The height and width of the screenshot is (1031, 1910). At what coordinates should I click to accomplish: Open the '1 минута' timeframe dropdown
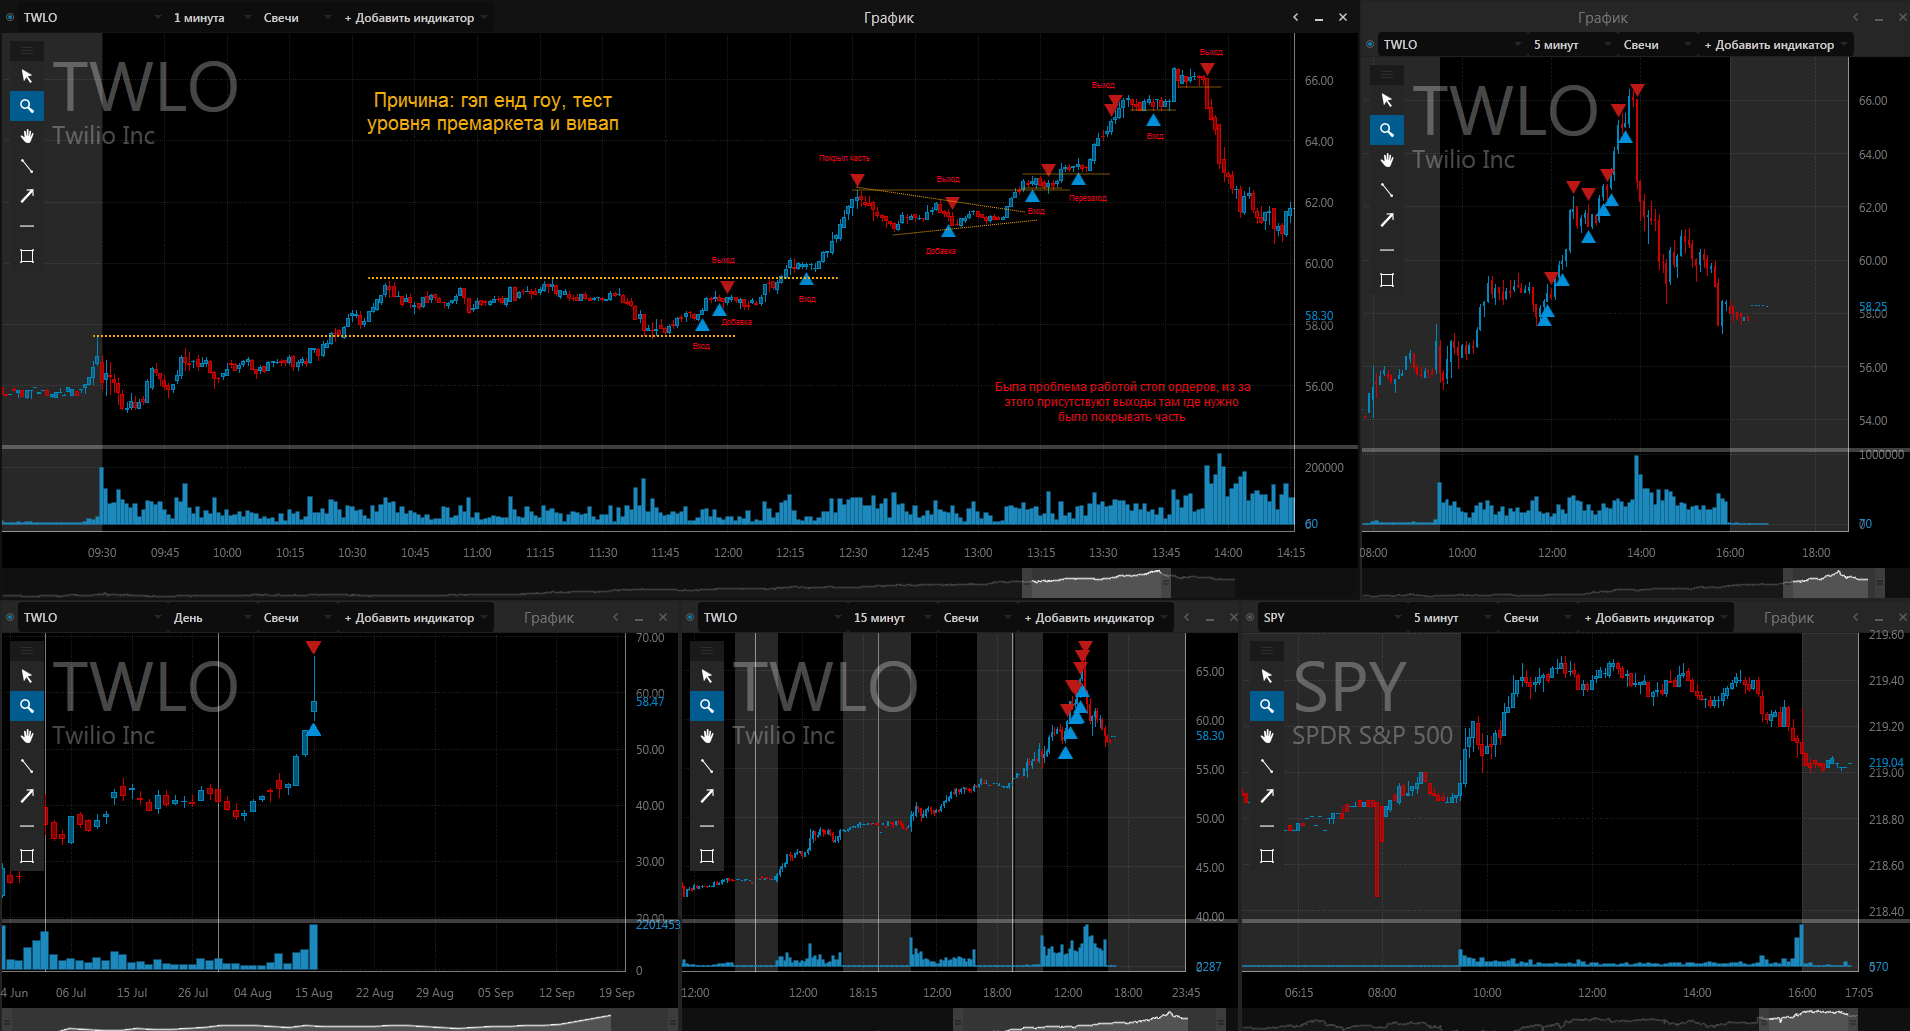[x=211, y=18]
